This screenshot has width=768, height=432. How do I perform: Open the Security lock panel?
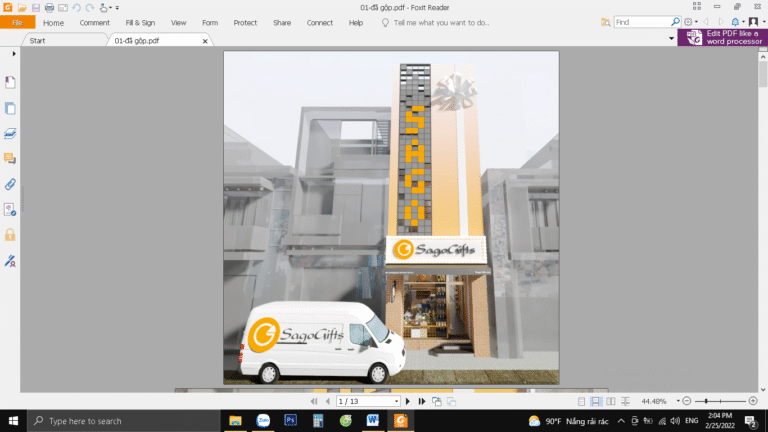click(x=10, y=235)
